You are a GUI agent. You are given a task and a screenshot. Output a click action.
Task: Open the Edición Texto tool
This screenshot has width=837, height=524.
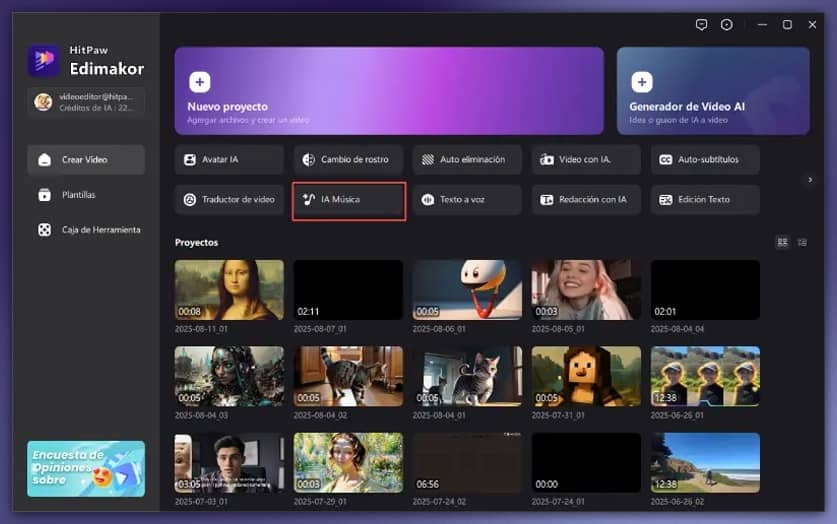pyautogui.click(x=705, y=200)
